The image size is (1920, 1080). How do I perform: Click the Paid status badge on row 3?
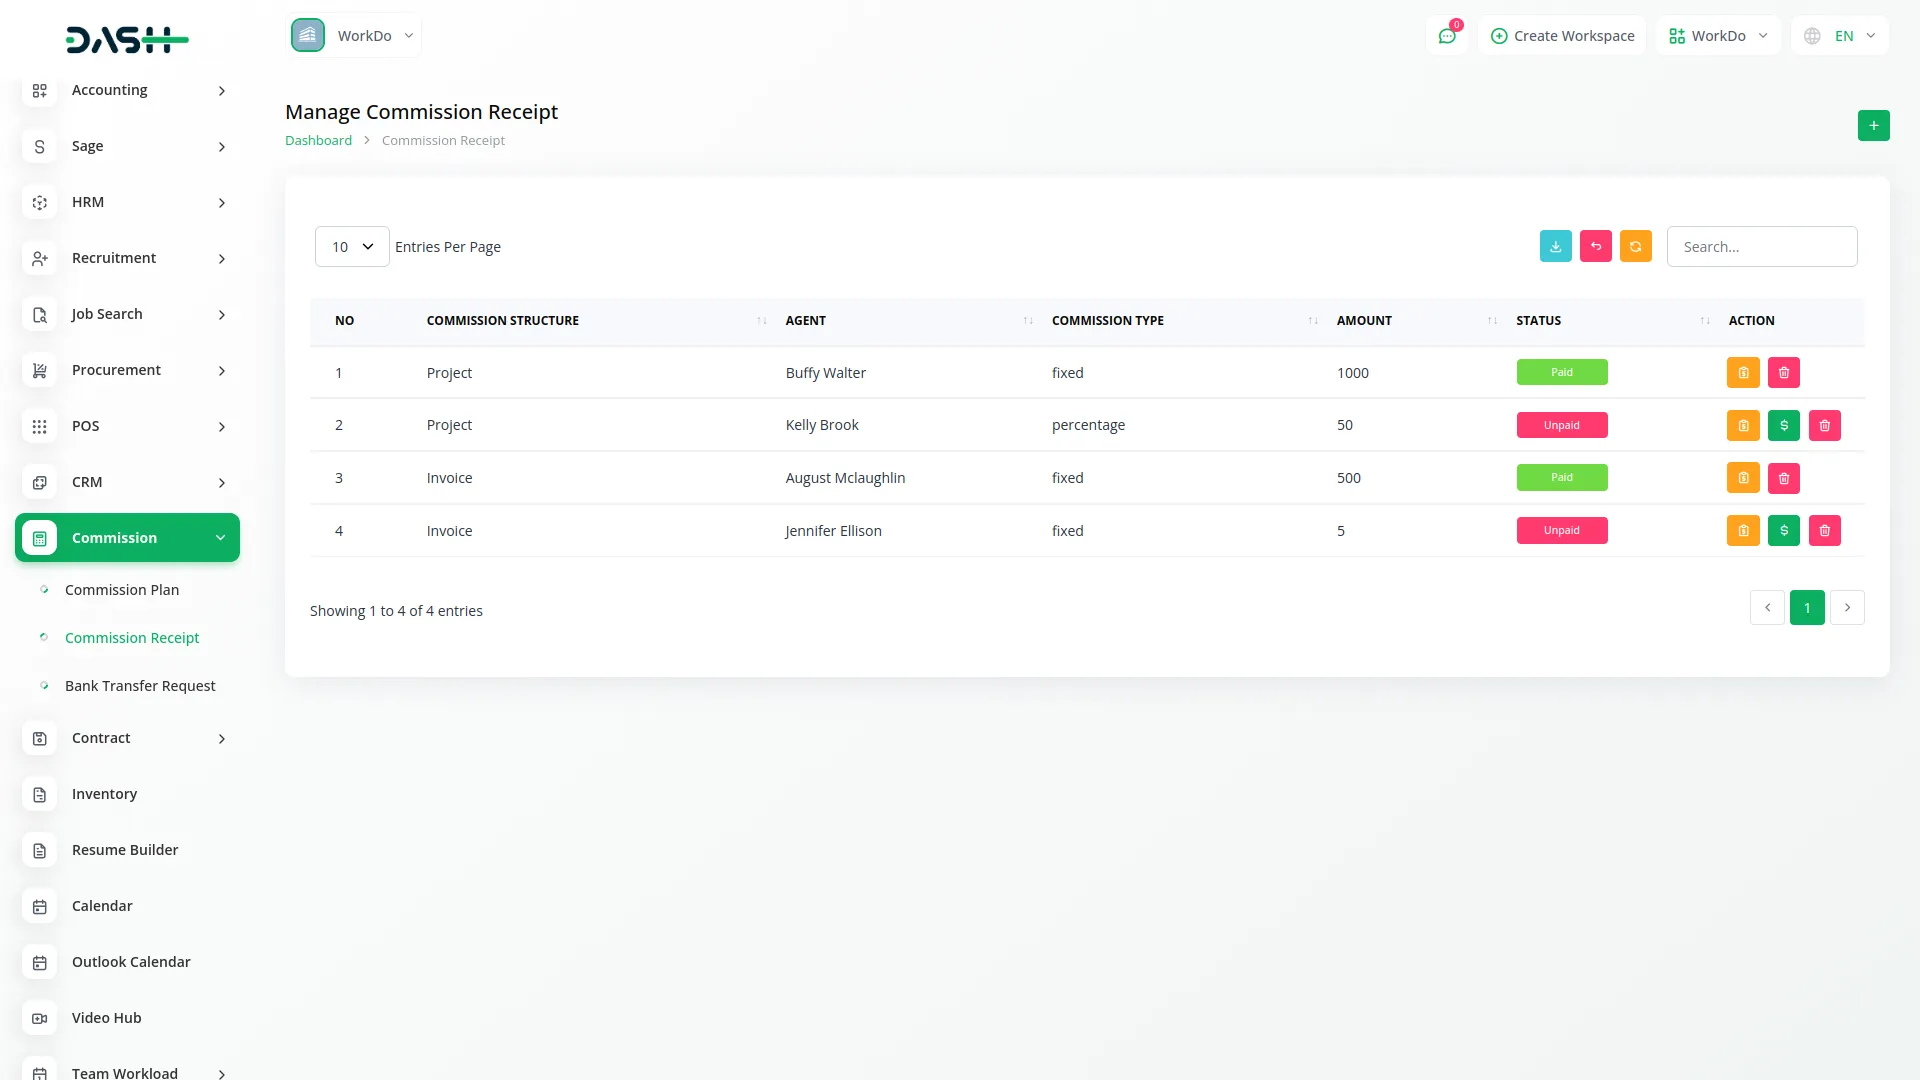1562,477
